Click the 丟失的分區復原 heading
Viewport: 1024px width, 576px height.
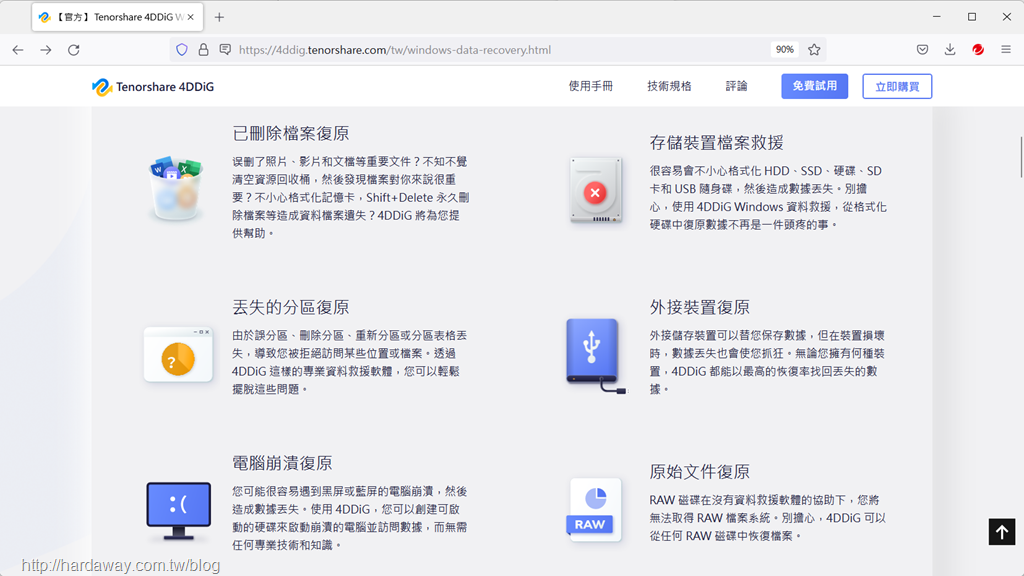pos(291,307)
